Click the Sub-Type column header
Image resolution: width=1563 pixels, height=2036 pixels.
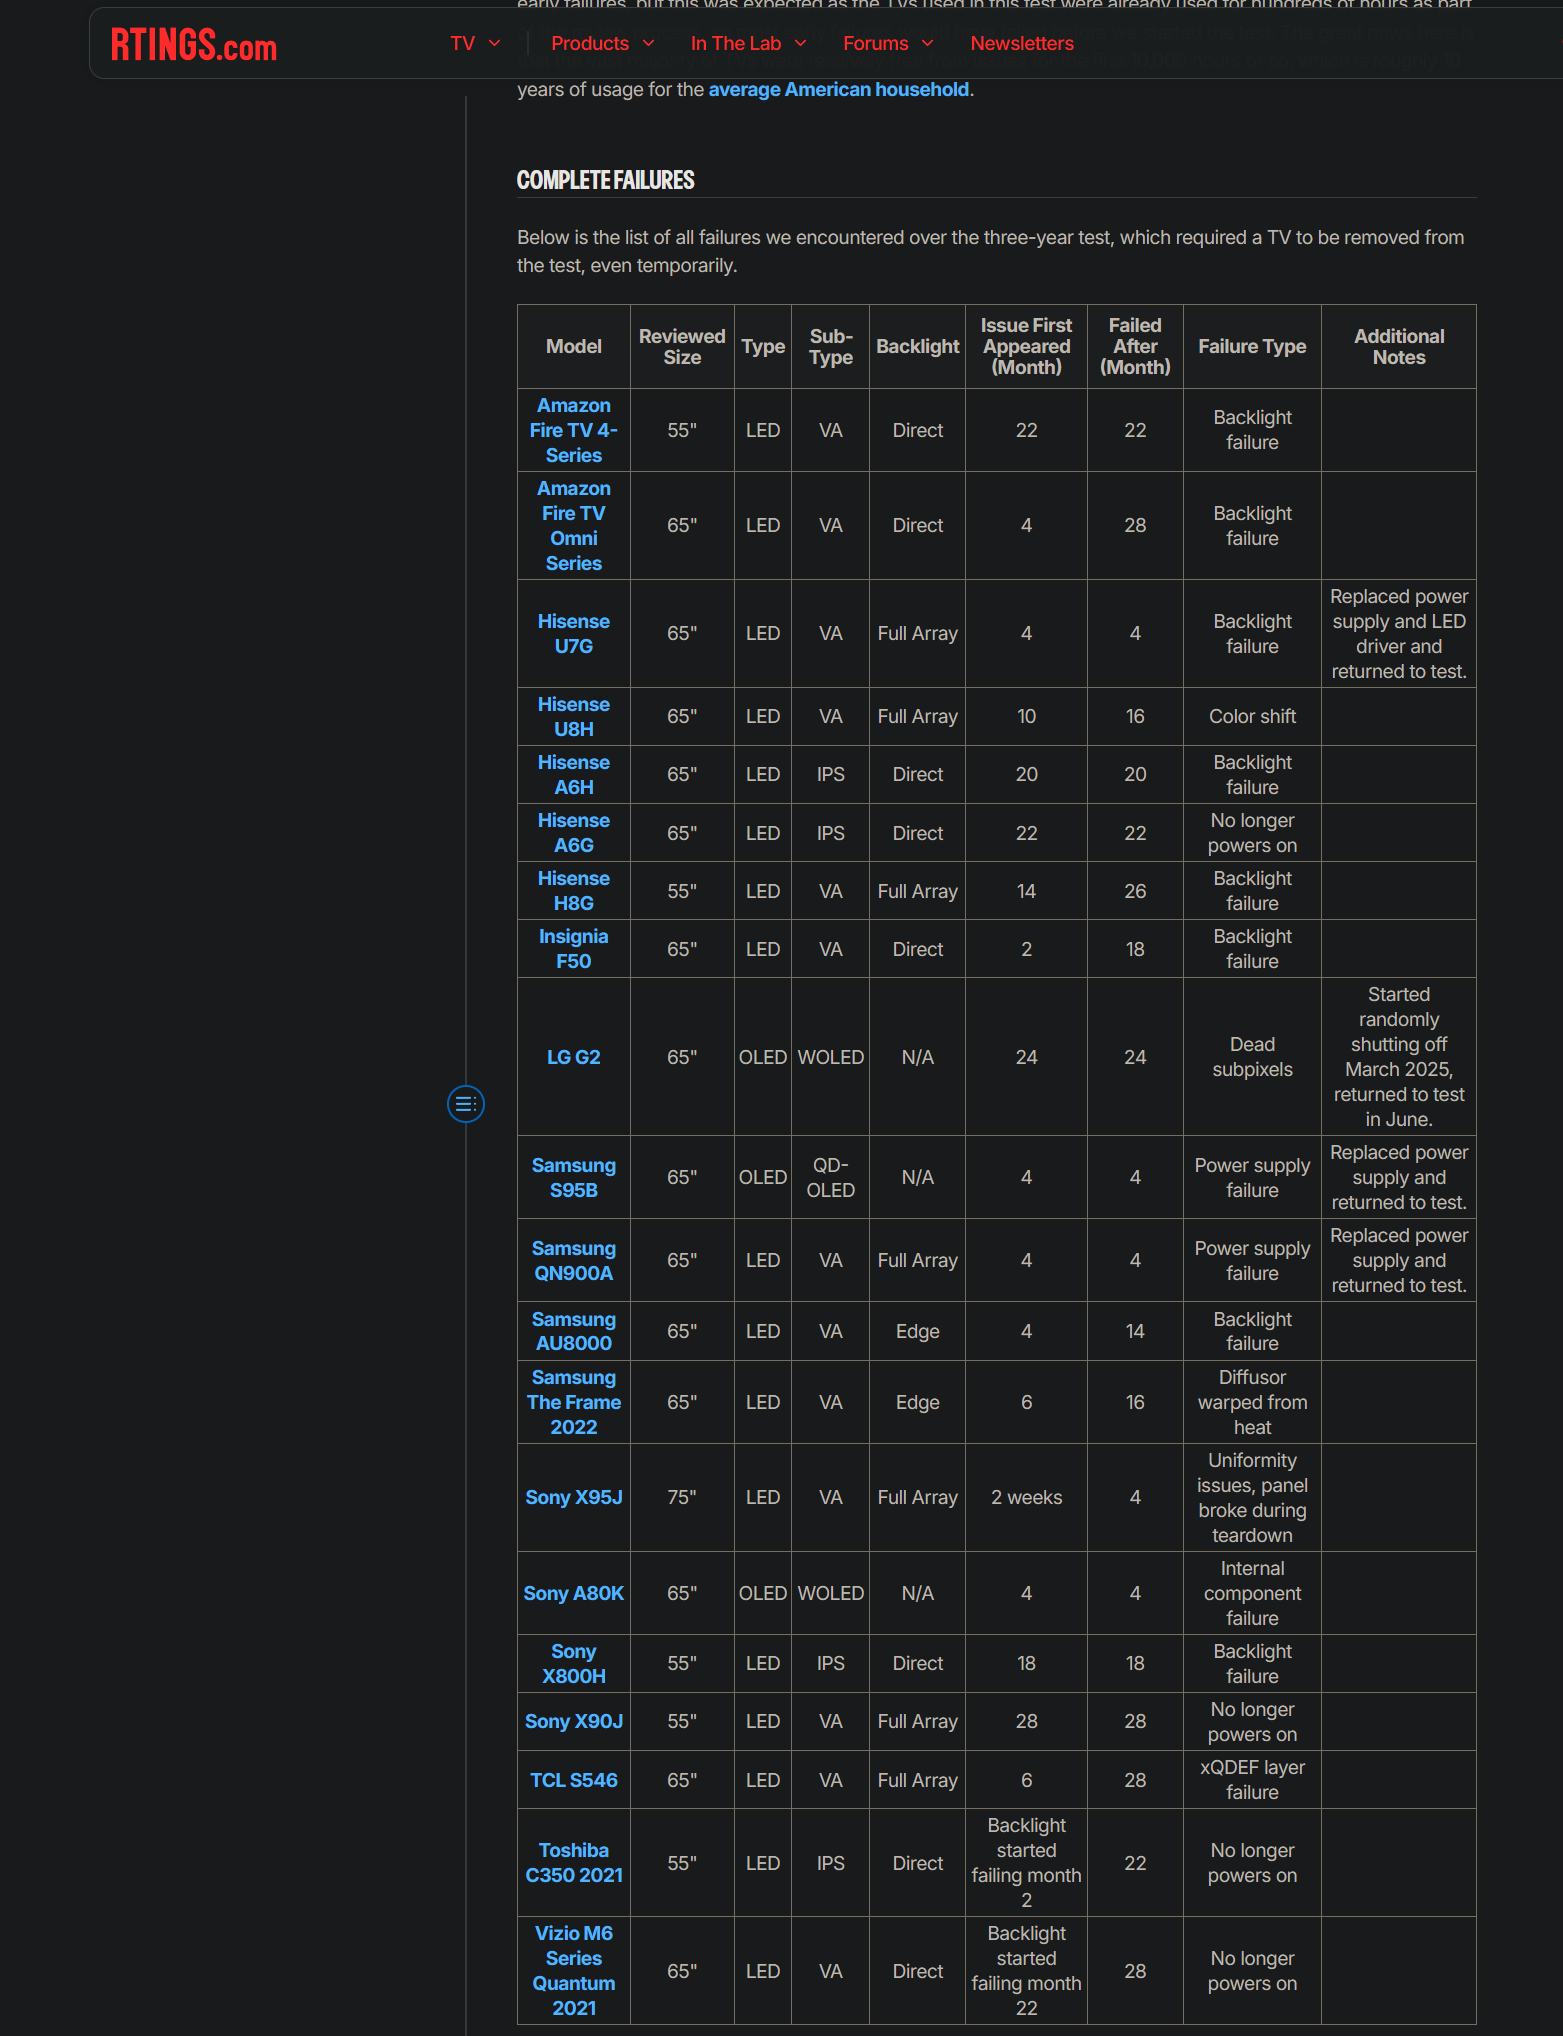(831, 347)
